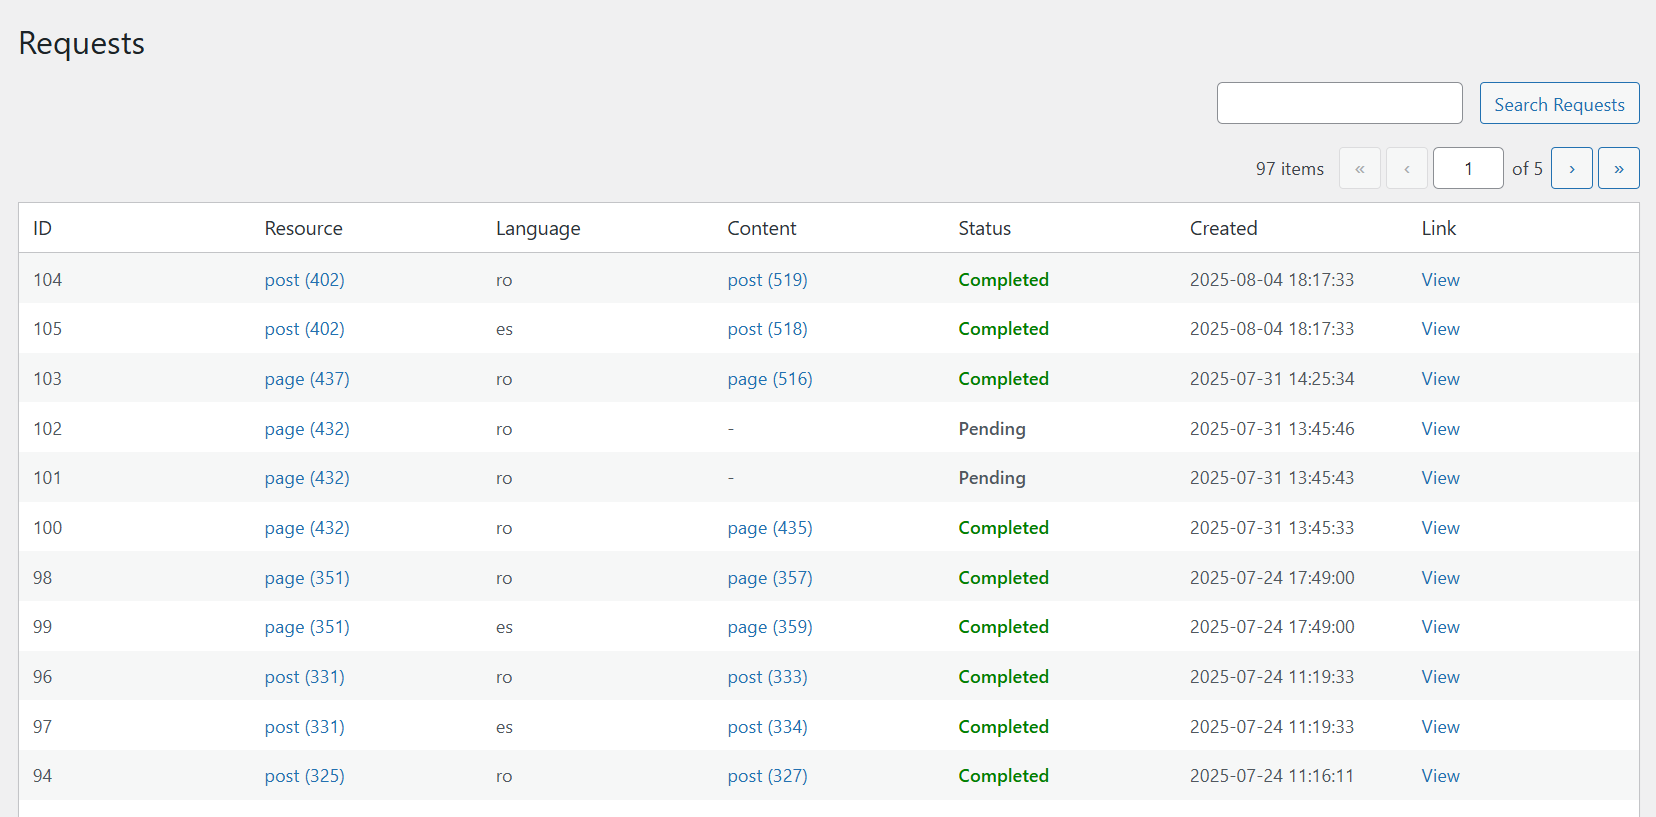Open content link post (333)
Image resolution: width=1656 pixels, height=817 pixels.
(x=767, y=677)
